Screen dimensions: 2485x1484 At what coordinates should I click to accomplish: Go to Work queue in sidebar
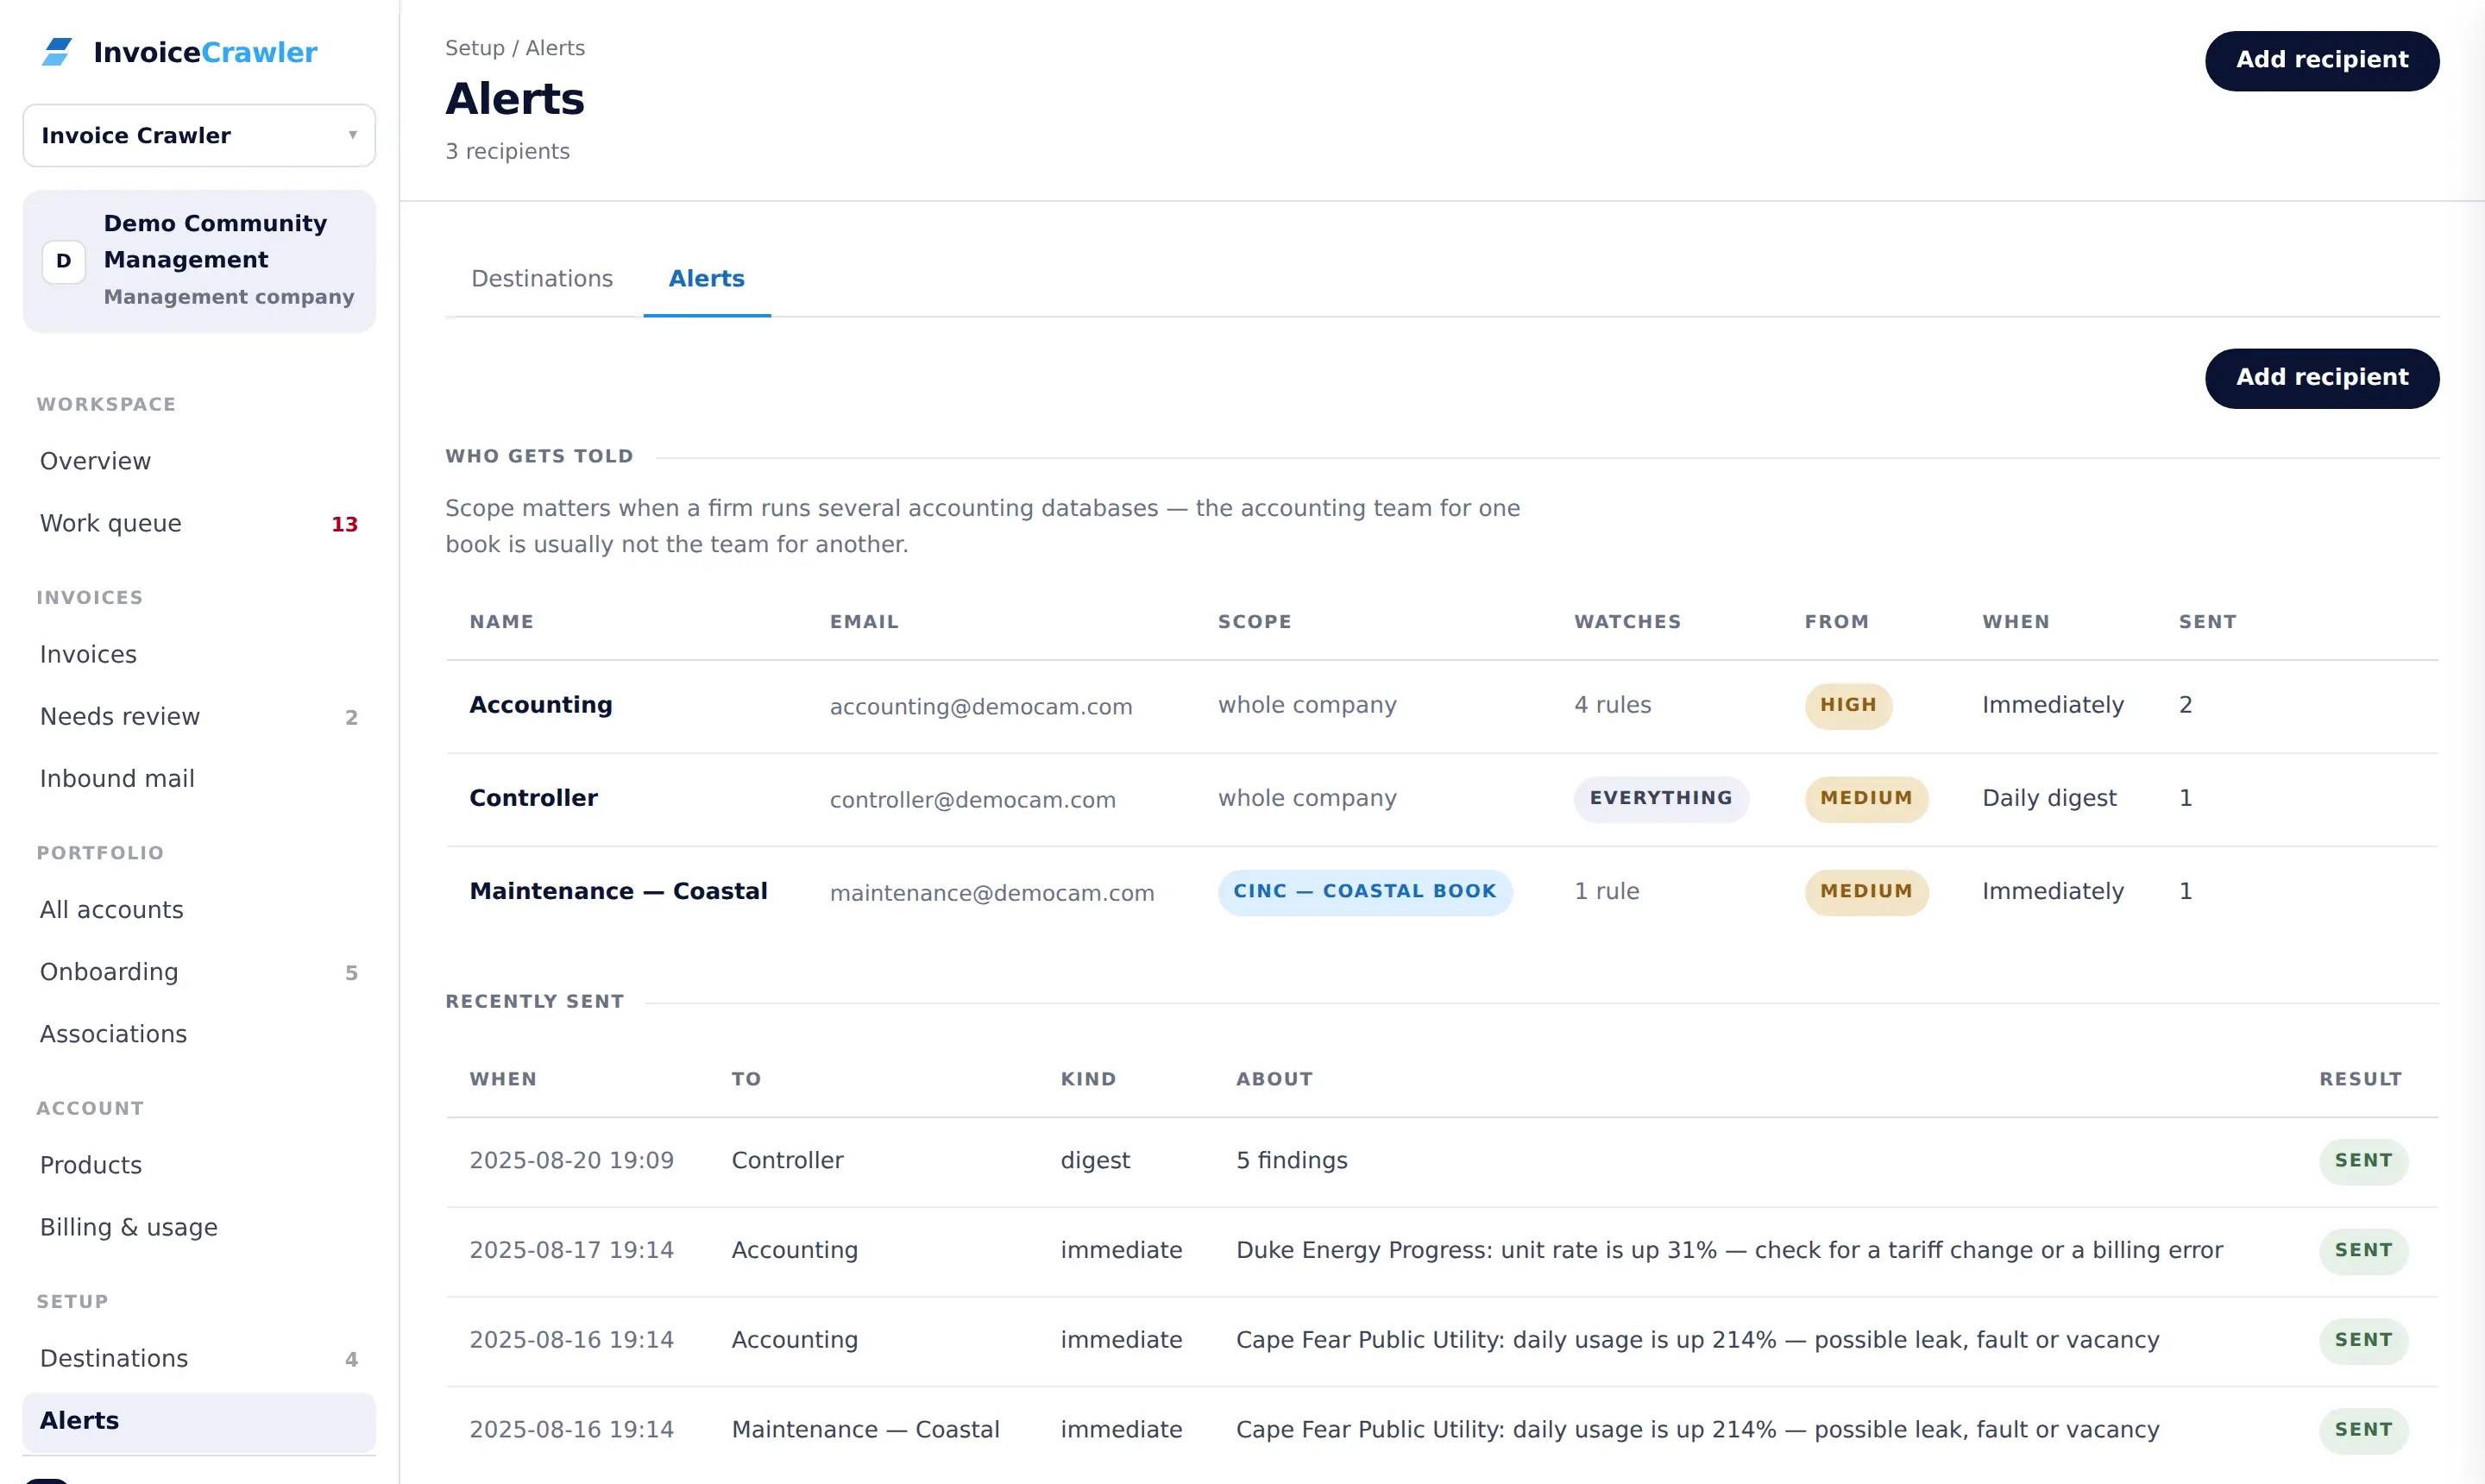coord(199,523)
